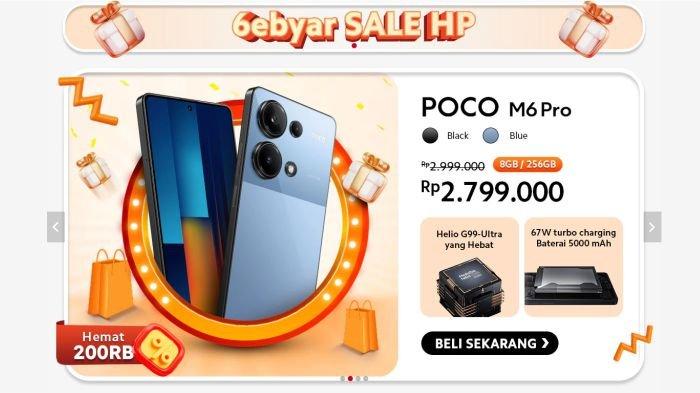Click the gift box left of banner title

pos(118,29)
